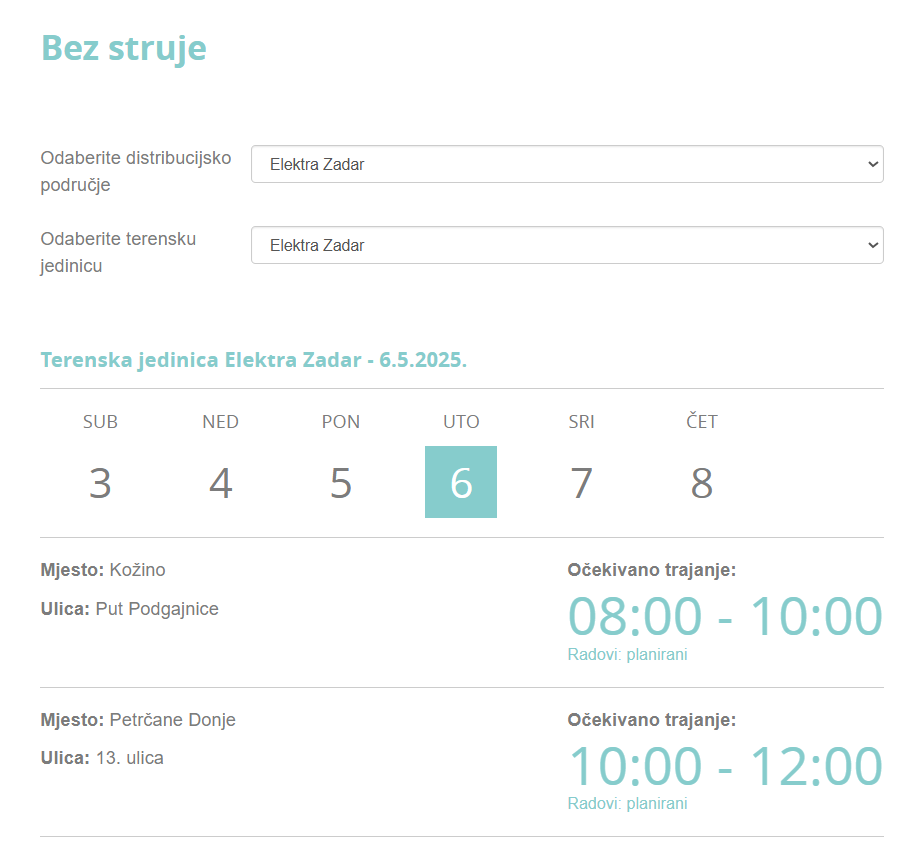Click the 10:00 - 12:00 time range

[x=725, y=766]
